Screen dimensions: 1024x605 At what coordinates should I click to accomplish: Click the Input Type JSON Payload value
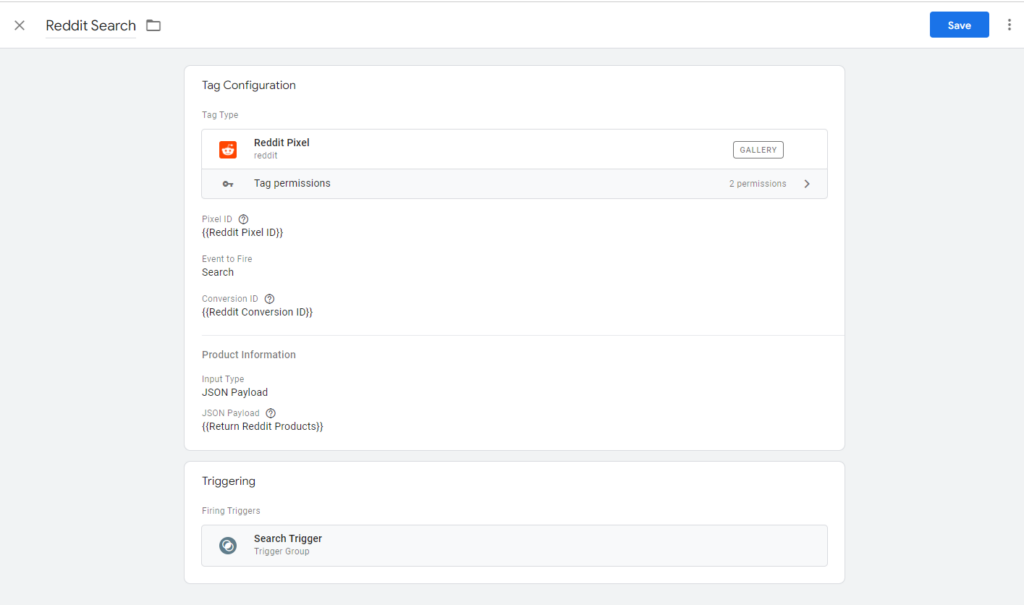click(x=235, y=392)
